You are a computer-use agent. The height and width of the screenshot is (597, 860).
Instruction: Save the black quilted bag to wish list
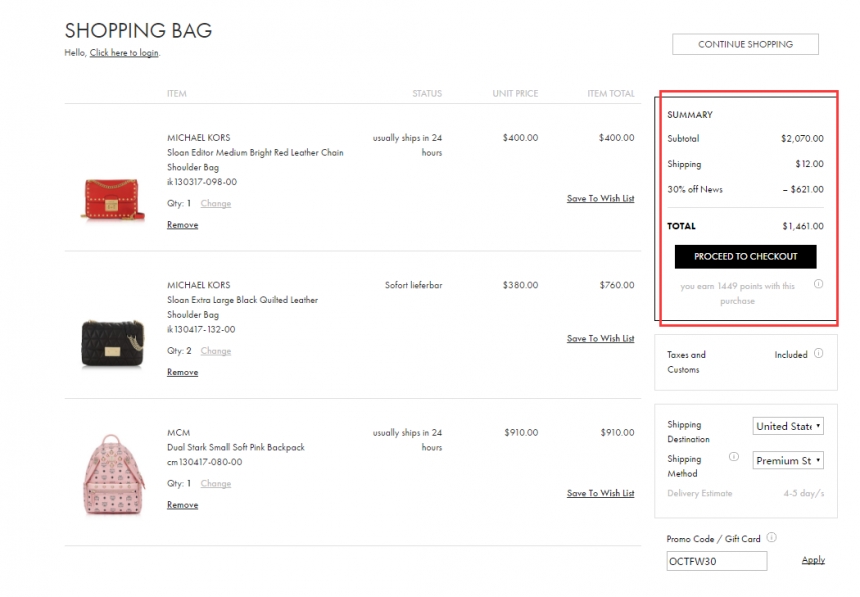point(600,339)
